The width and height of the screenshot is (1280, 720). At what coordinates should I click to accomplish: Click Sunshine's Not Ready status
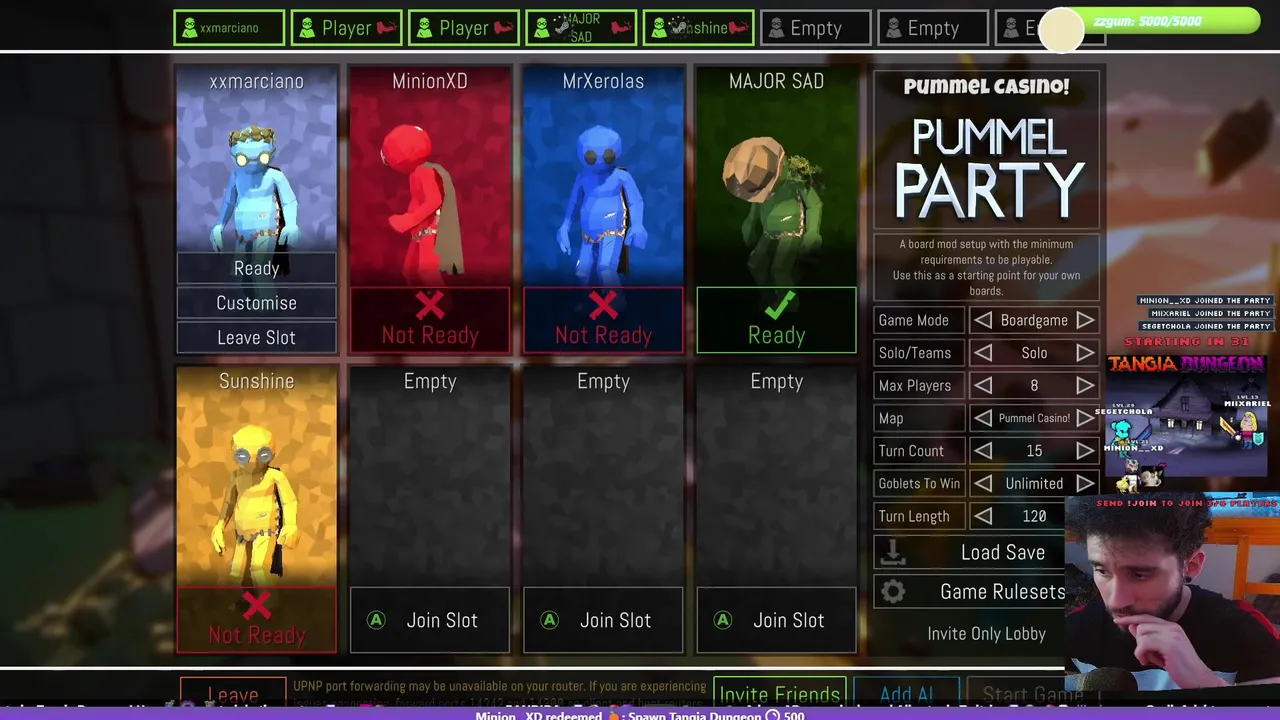click(x=256, y=620)
